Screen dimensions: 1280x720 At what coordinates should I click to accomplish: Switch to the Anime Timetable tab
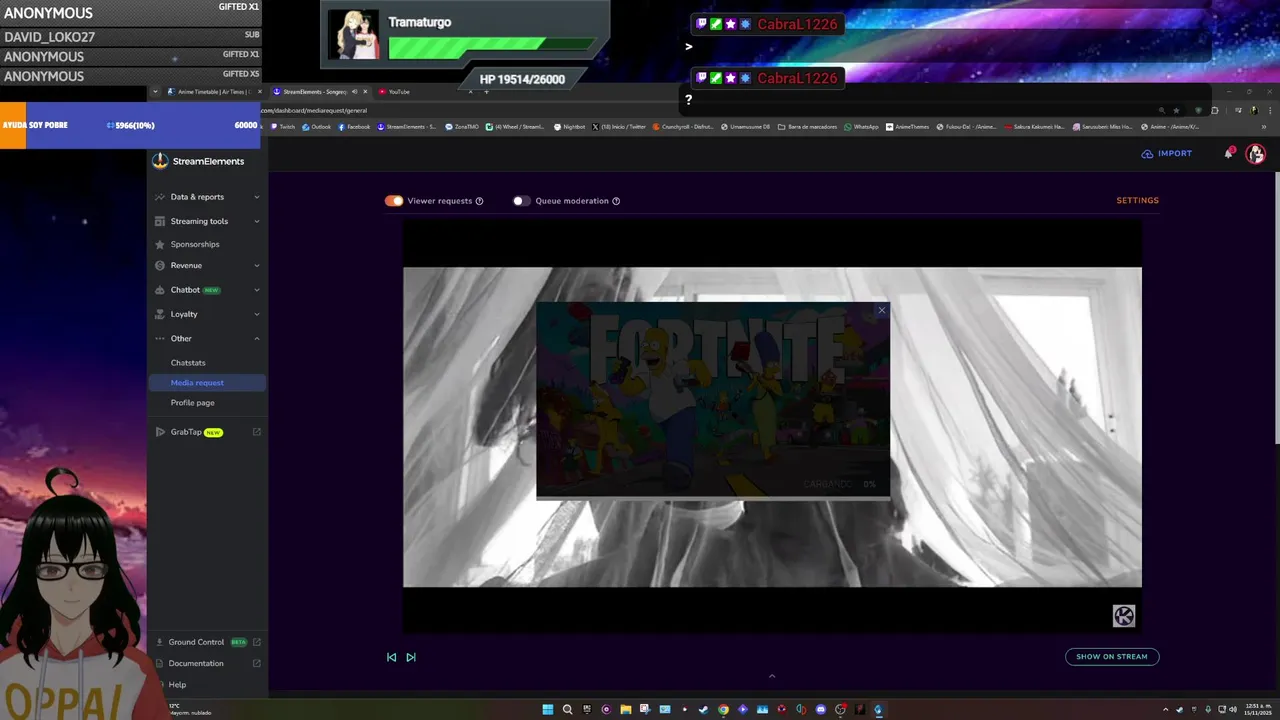coord(213,92)
